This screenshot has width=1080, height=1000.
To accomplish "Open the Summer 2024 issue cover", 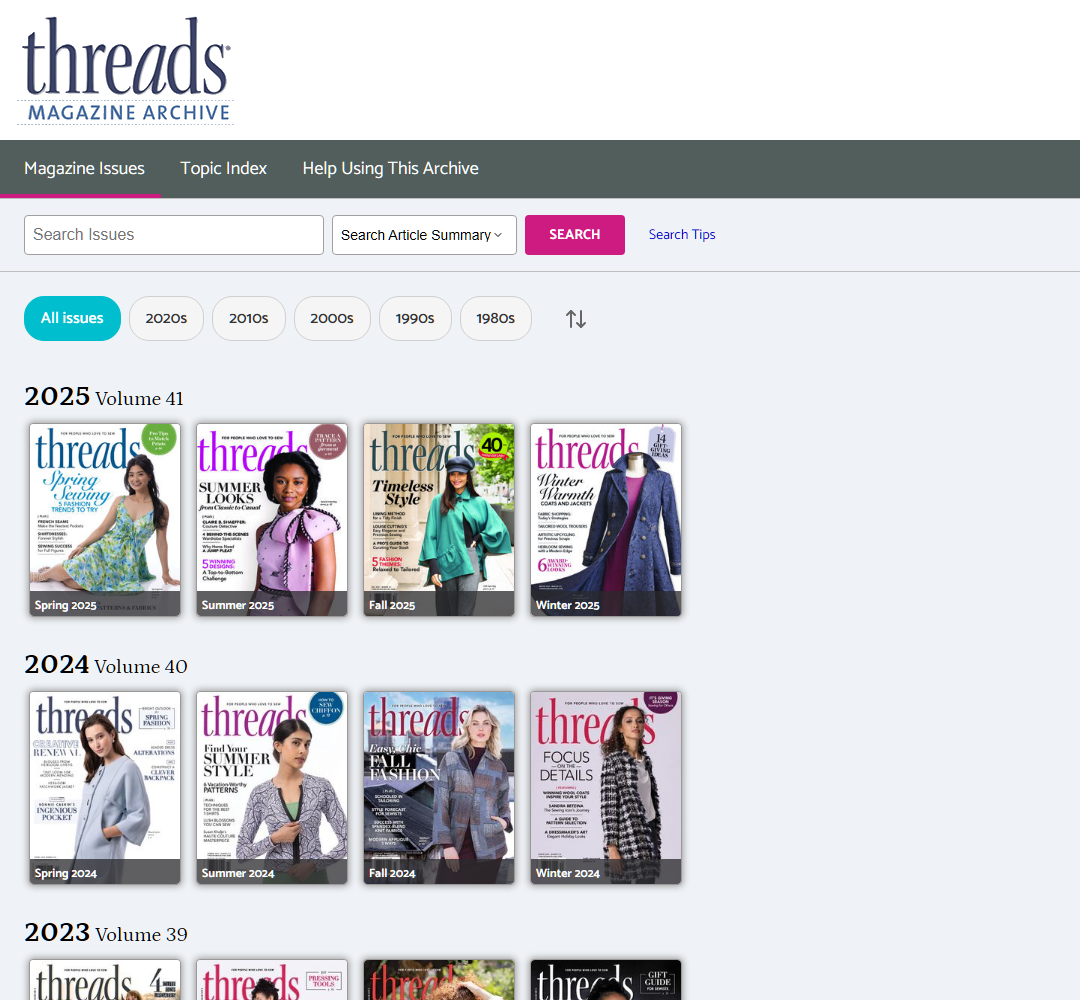I will pos(271,787).
